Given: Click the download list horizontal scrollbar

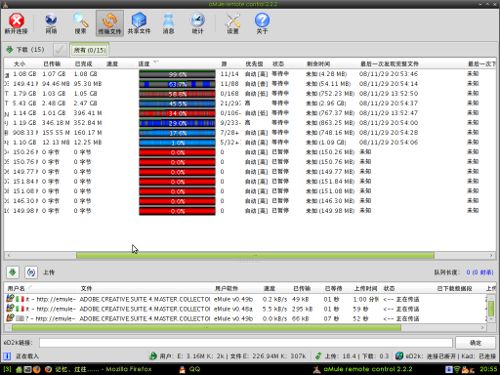Looking at the screenshot, I should coord(255,256).
